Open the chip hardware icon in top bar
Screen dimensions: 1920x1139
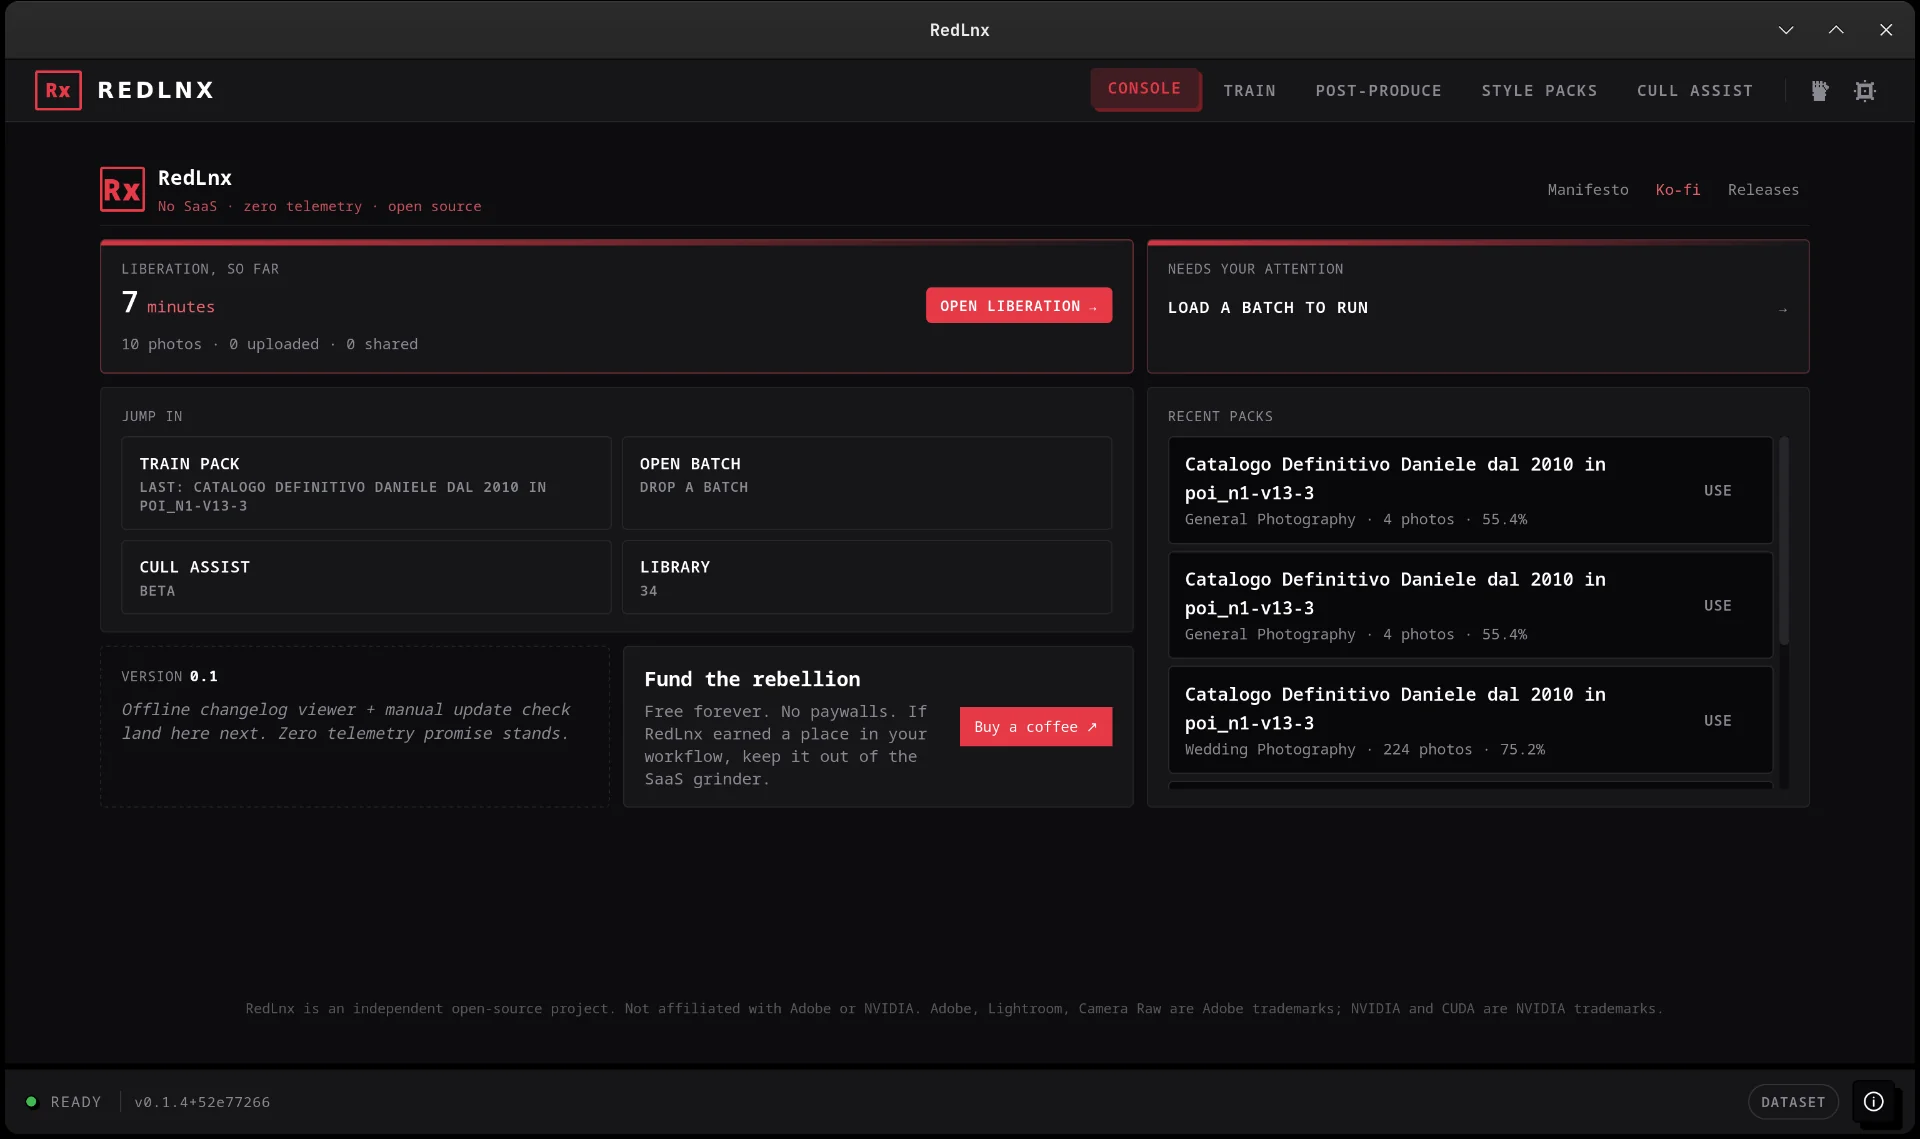click(1864, 91)
